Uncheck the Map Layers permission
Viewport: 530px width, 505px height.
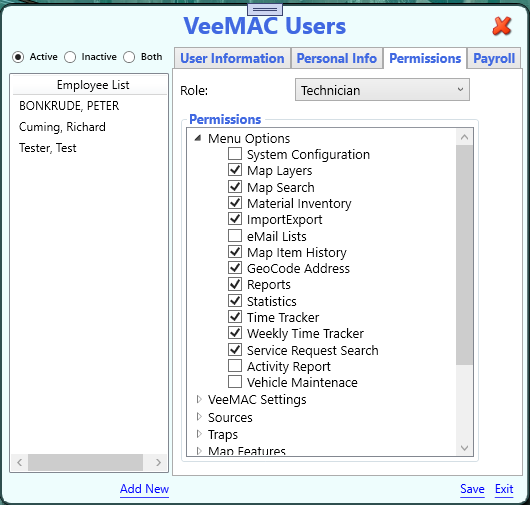[x=235, y=170]
